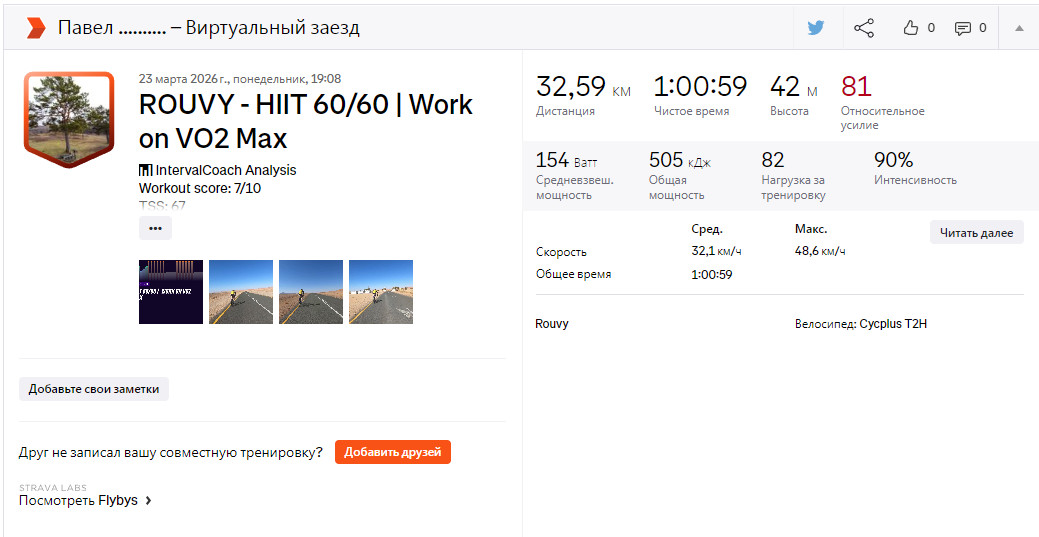The height and width of the screenshot is (537, 1039).
Task: Share activity via Twitter bird icon
Action: [816, 28]
